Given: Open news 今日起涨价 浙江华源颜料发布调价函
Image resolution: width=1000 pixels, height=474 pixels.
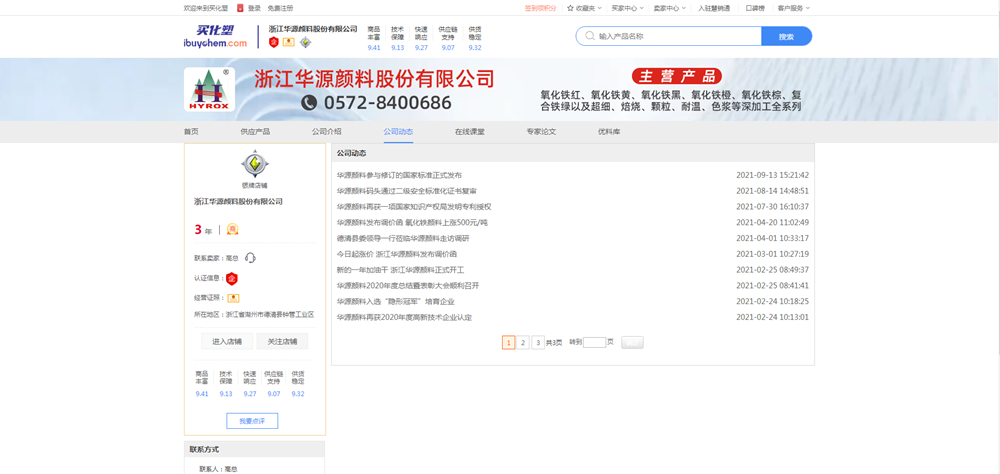Looking at the screenshot, I should pos(397,254).
